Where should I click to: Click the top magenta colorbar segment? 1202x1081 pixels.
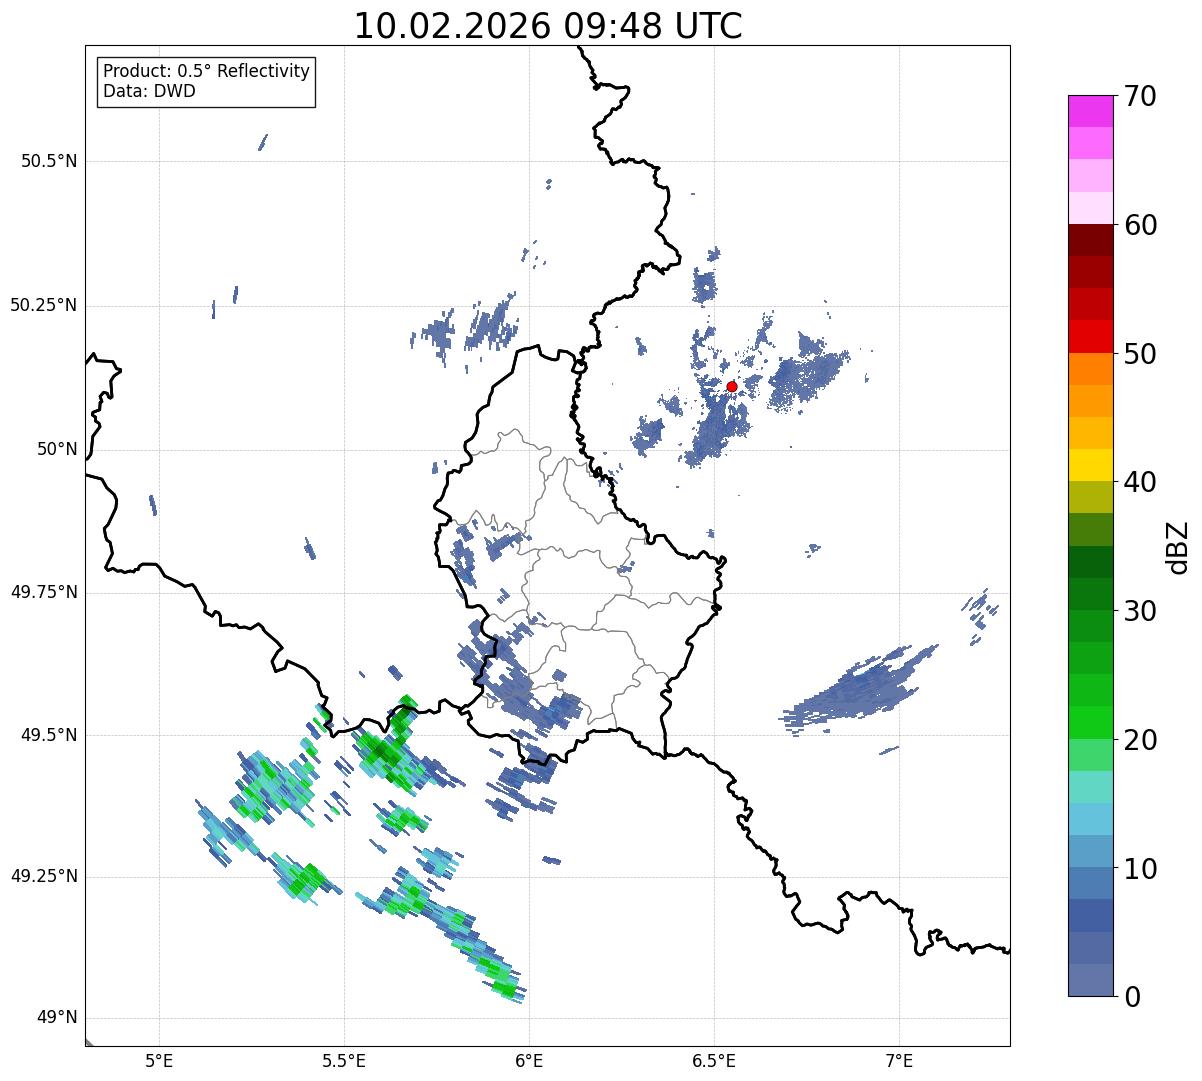[x=1090, y=111]
